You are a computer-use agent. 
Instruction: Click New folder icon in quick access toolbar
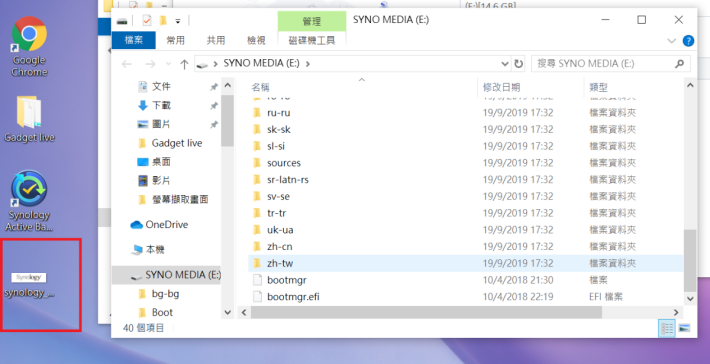163,20
